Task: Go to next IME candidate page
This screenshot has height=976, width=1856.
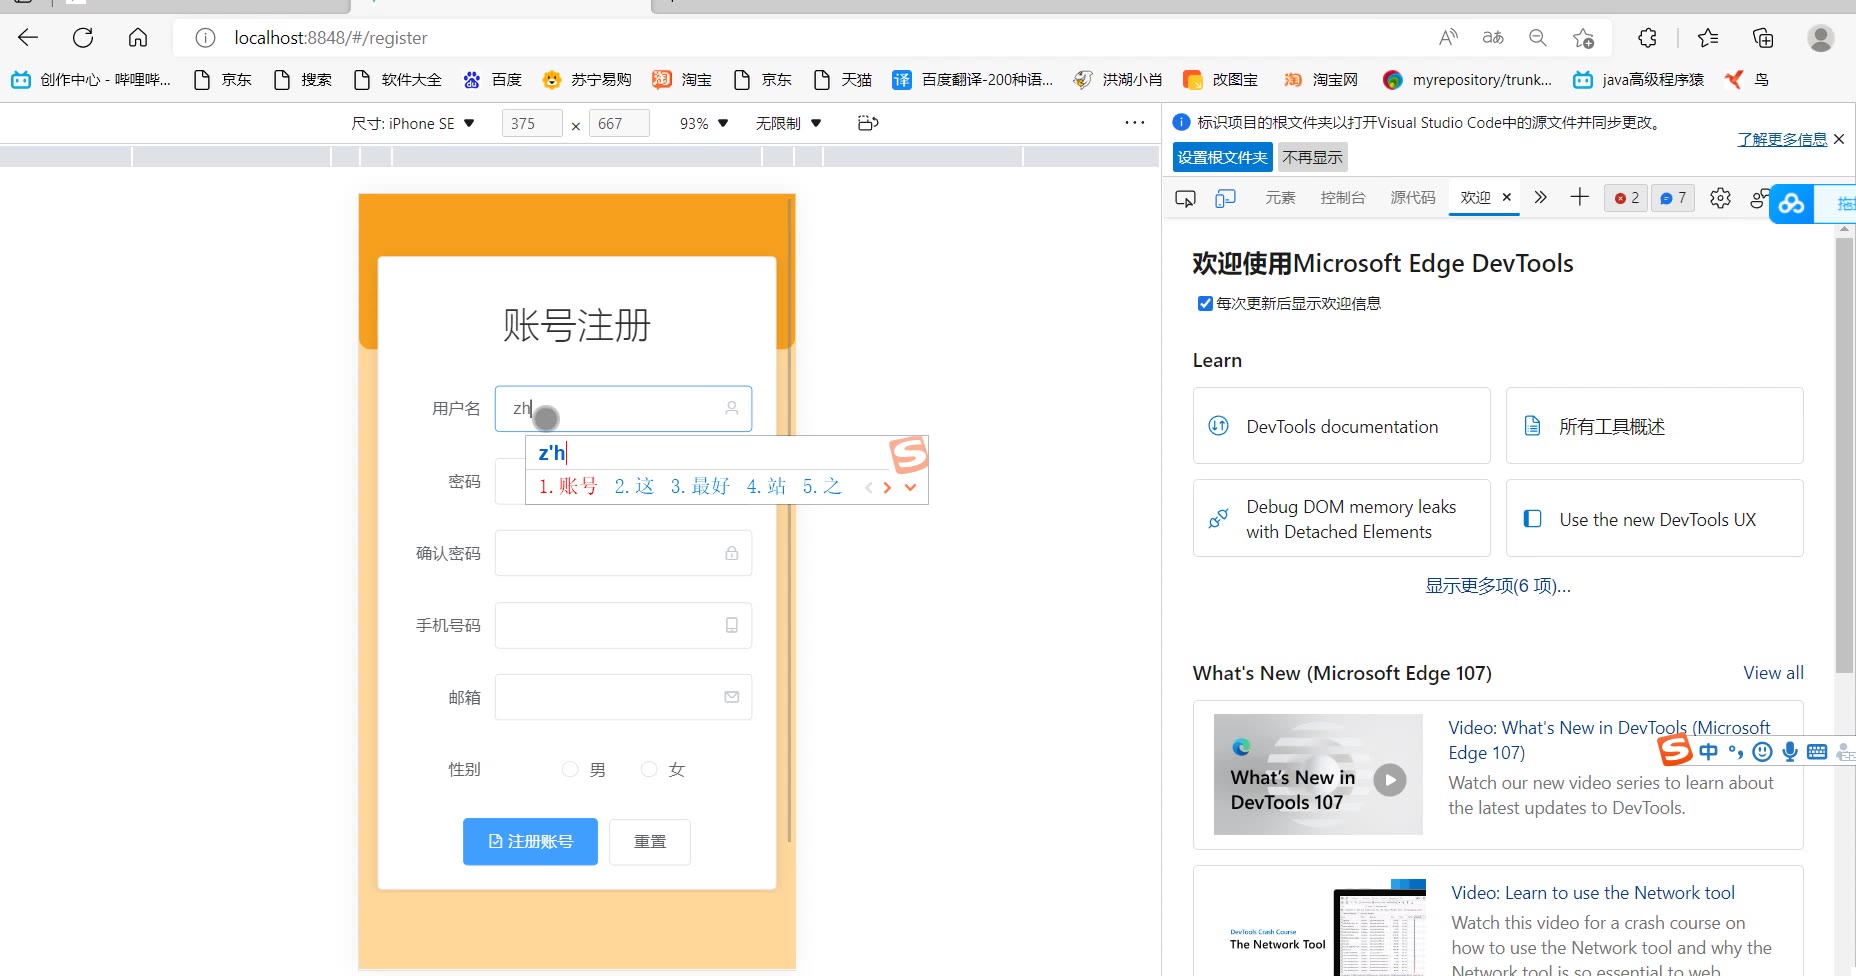Action: pos(887,487)
